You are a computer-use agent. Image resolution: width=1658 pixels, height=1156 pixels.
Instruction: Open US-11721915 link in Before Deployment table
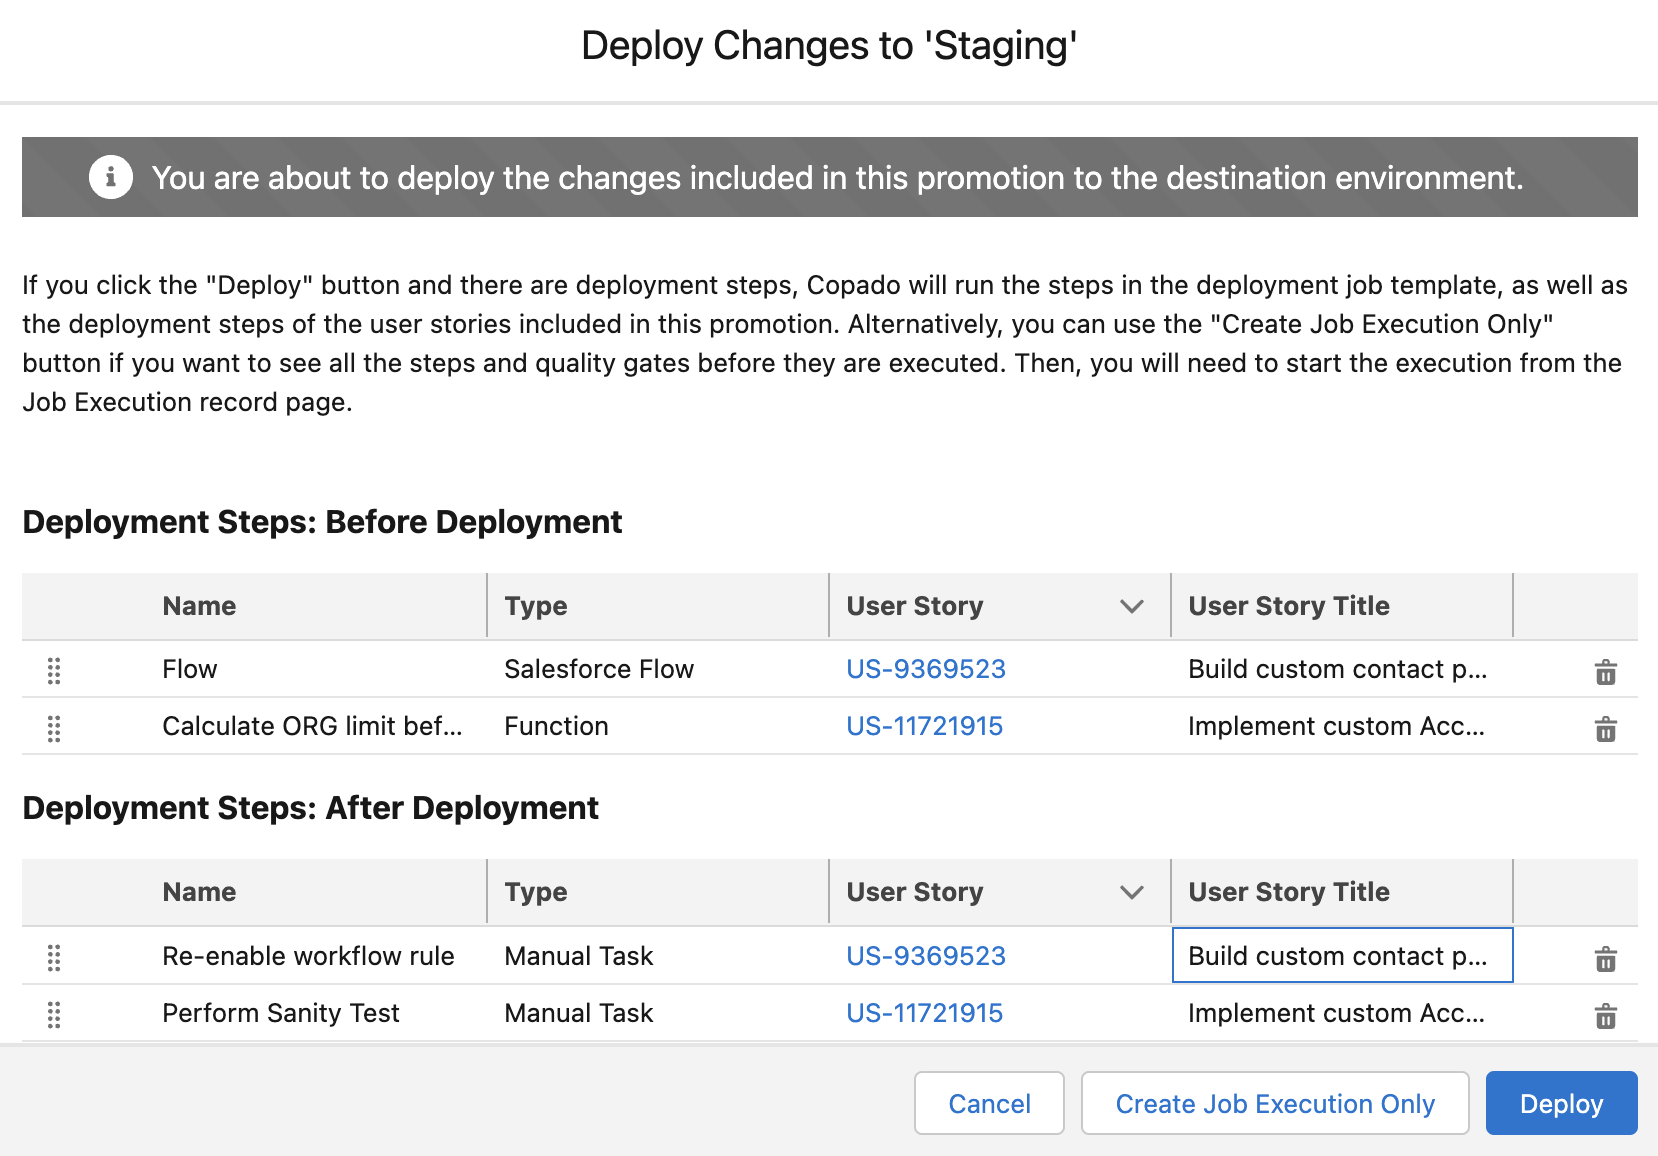pyautogui.click(x=924, y=726)
